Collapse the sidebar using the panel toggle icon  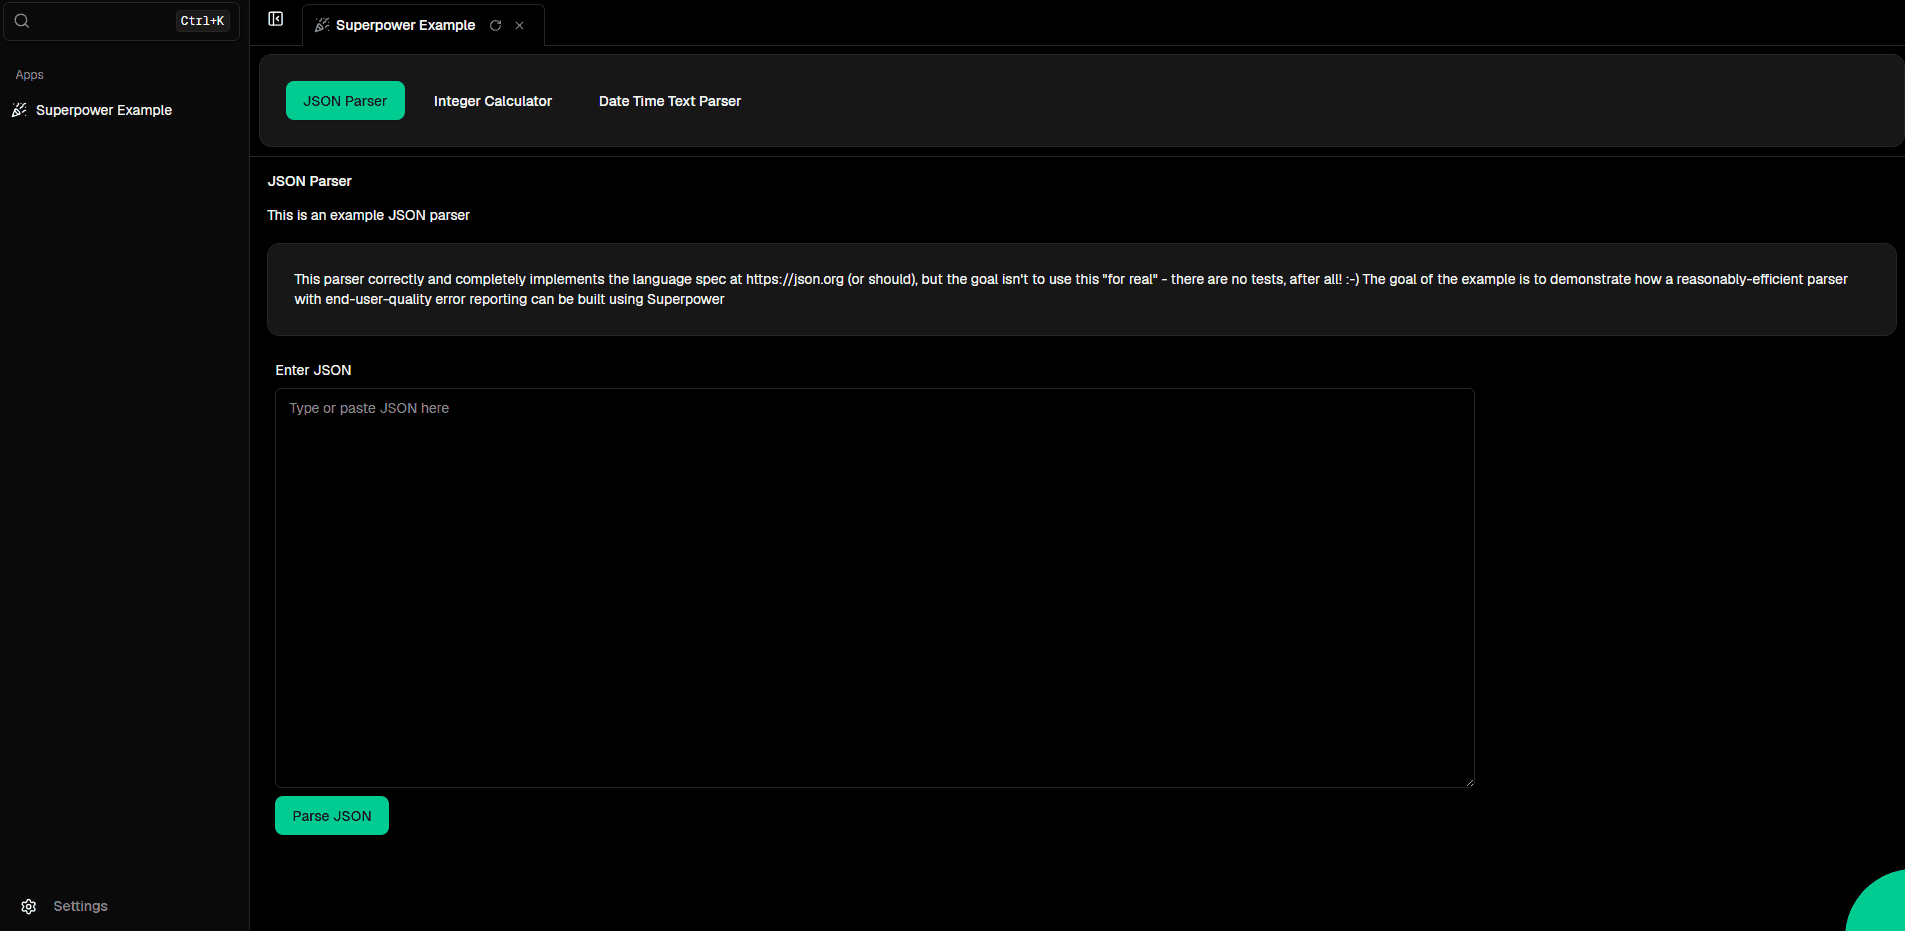[x=276, y=19]
